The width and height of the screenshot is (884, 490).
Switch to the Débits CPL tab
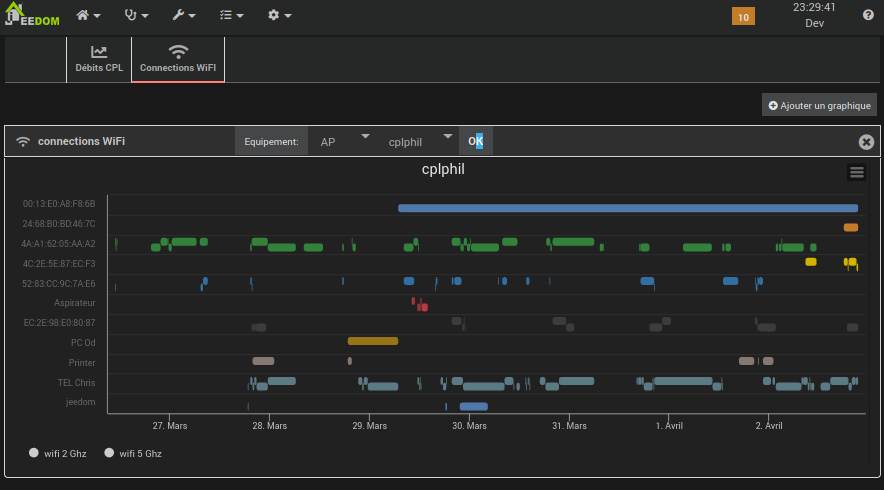tap(99, 60)
